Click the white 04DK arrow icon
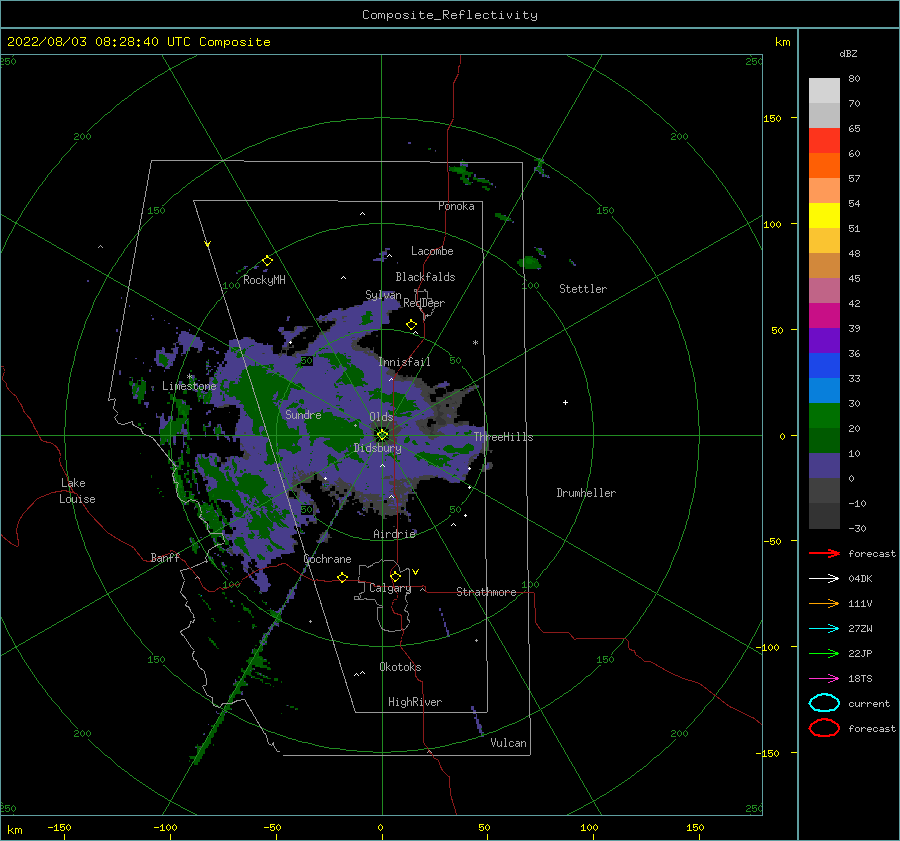Image resolution: width=900 pixels, height=841 pixels. click(x=824, y=579)
